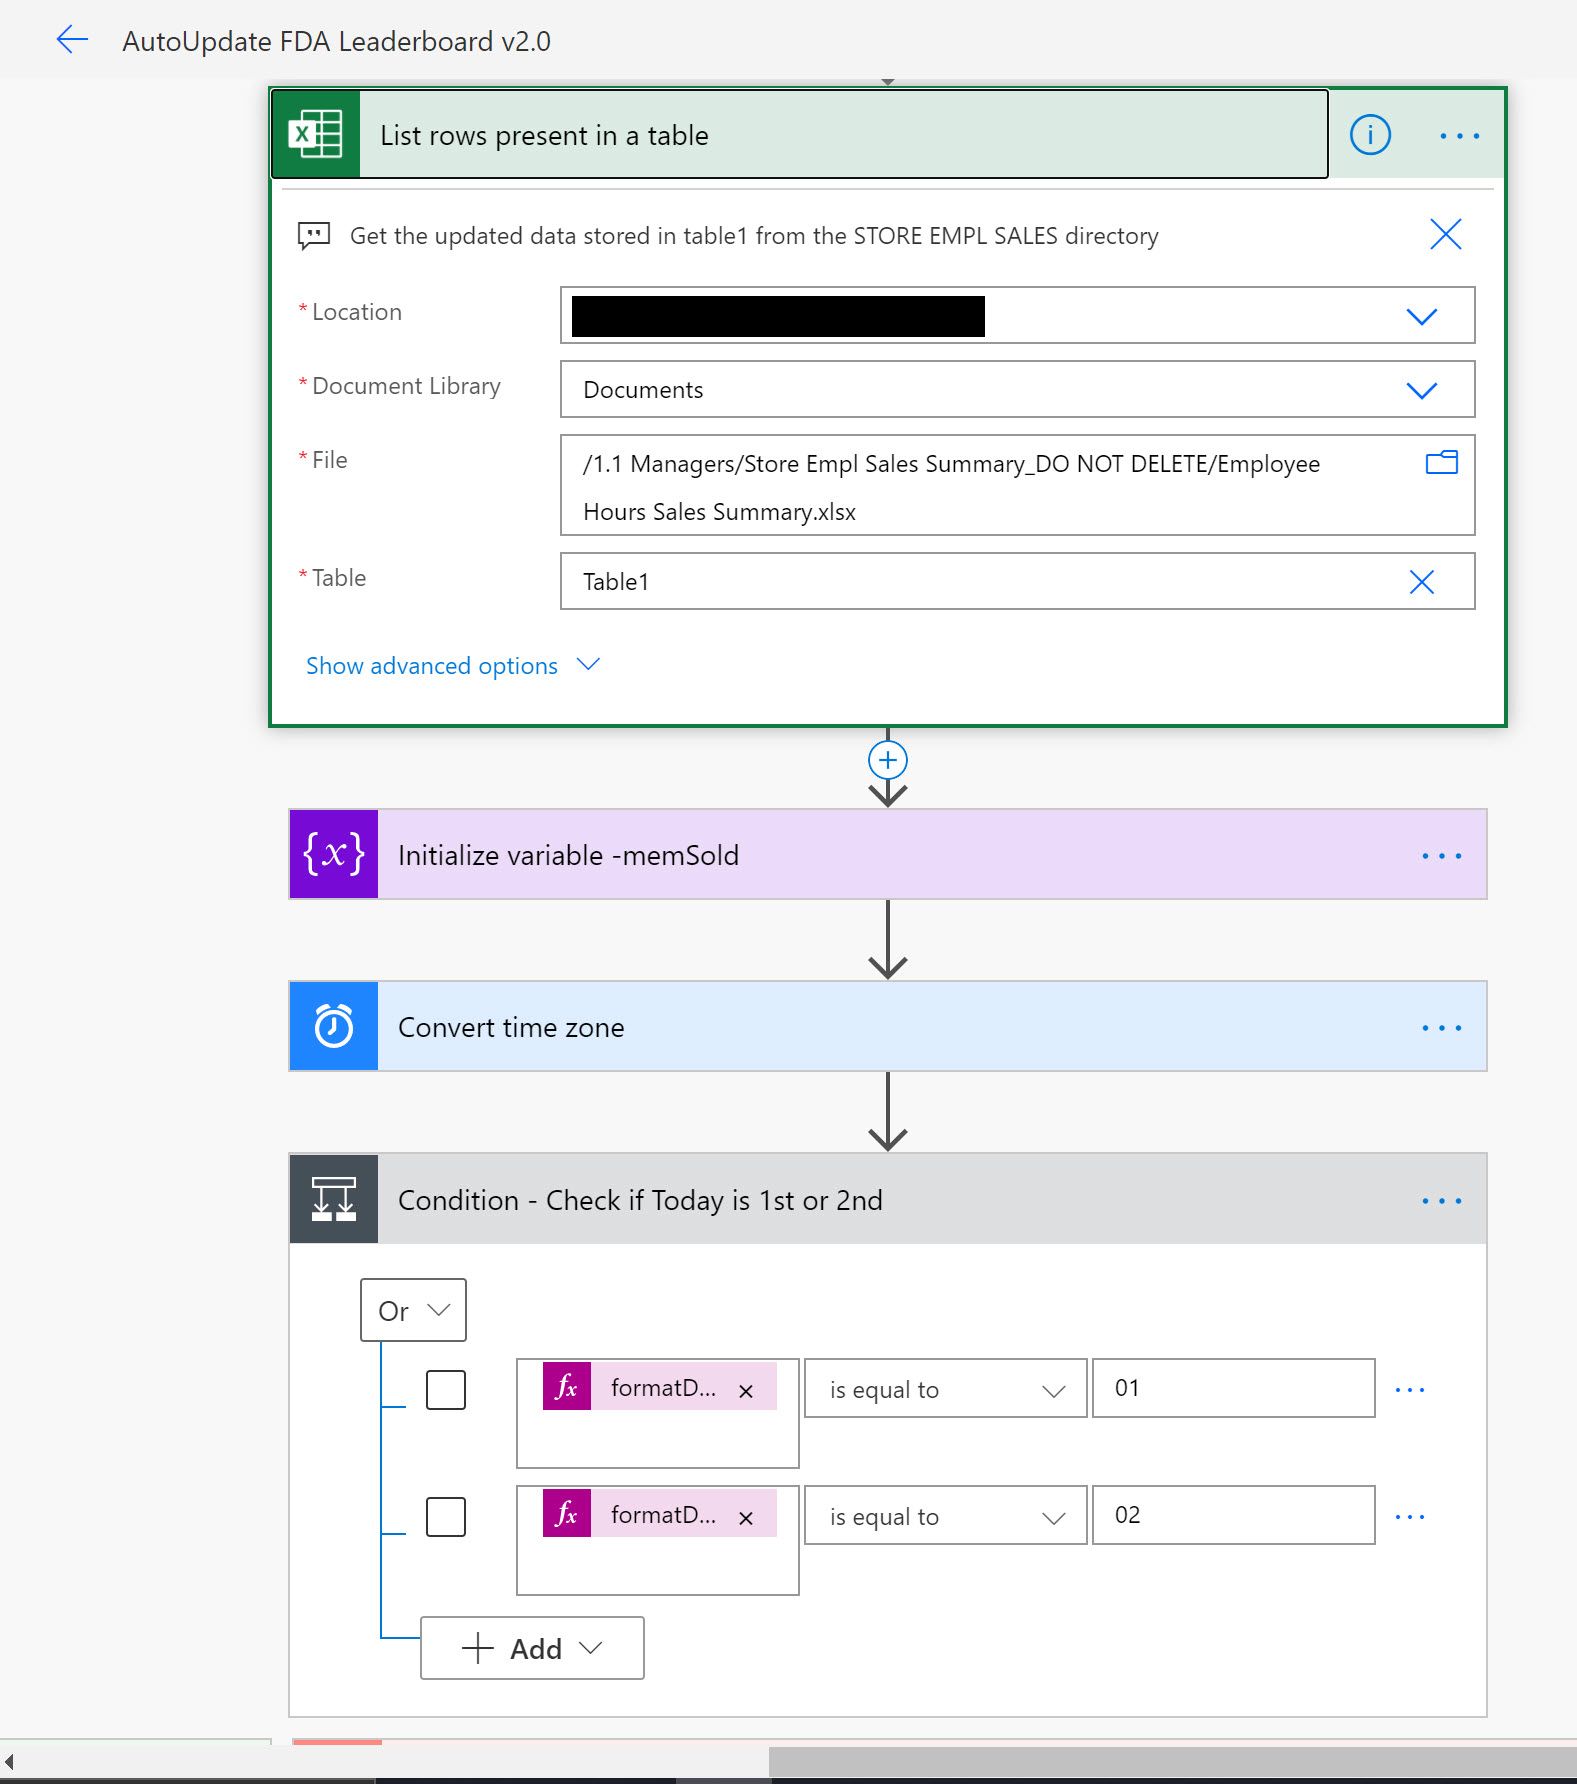Viewport: 1577px width, 1784px height.
Task: Remove the formatD expression in the 02 row
Action: click(x=745, y=1518)
